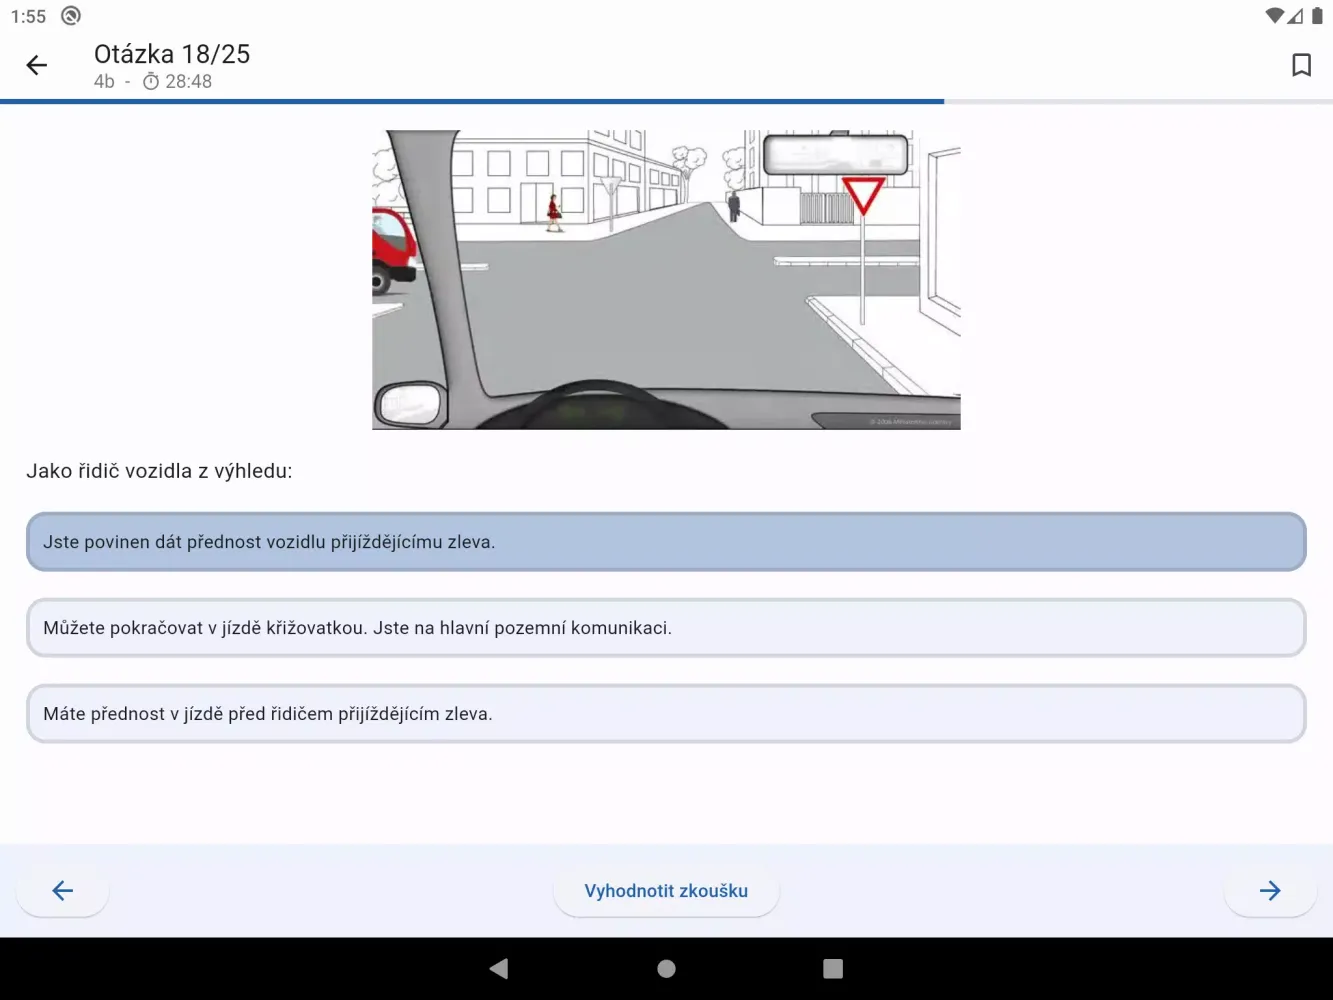Advance to the next question with the right arrow
Screen dimensions: 1333x1000
tap(1269, 890)
